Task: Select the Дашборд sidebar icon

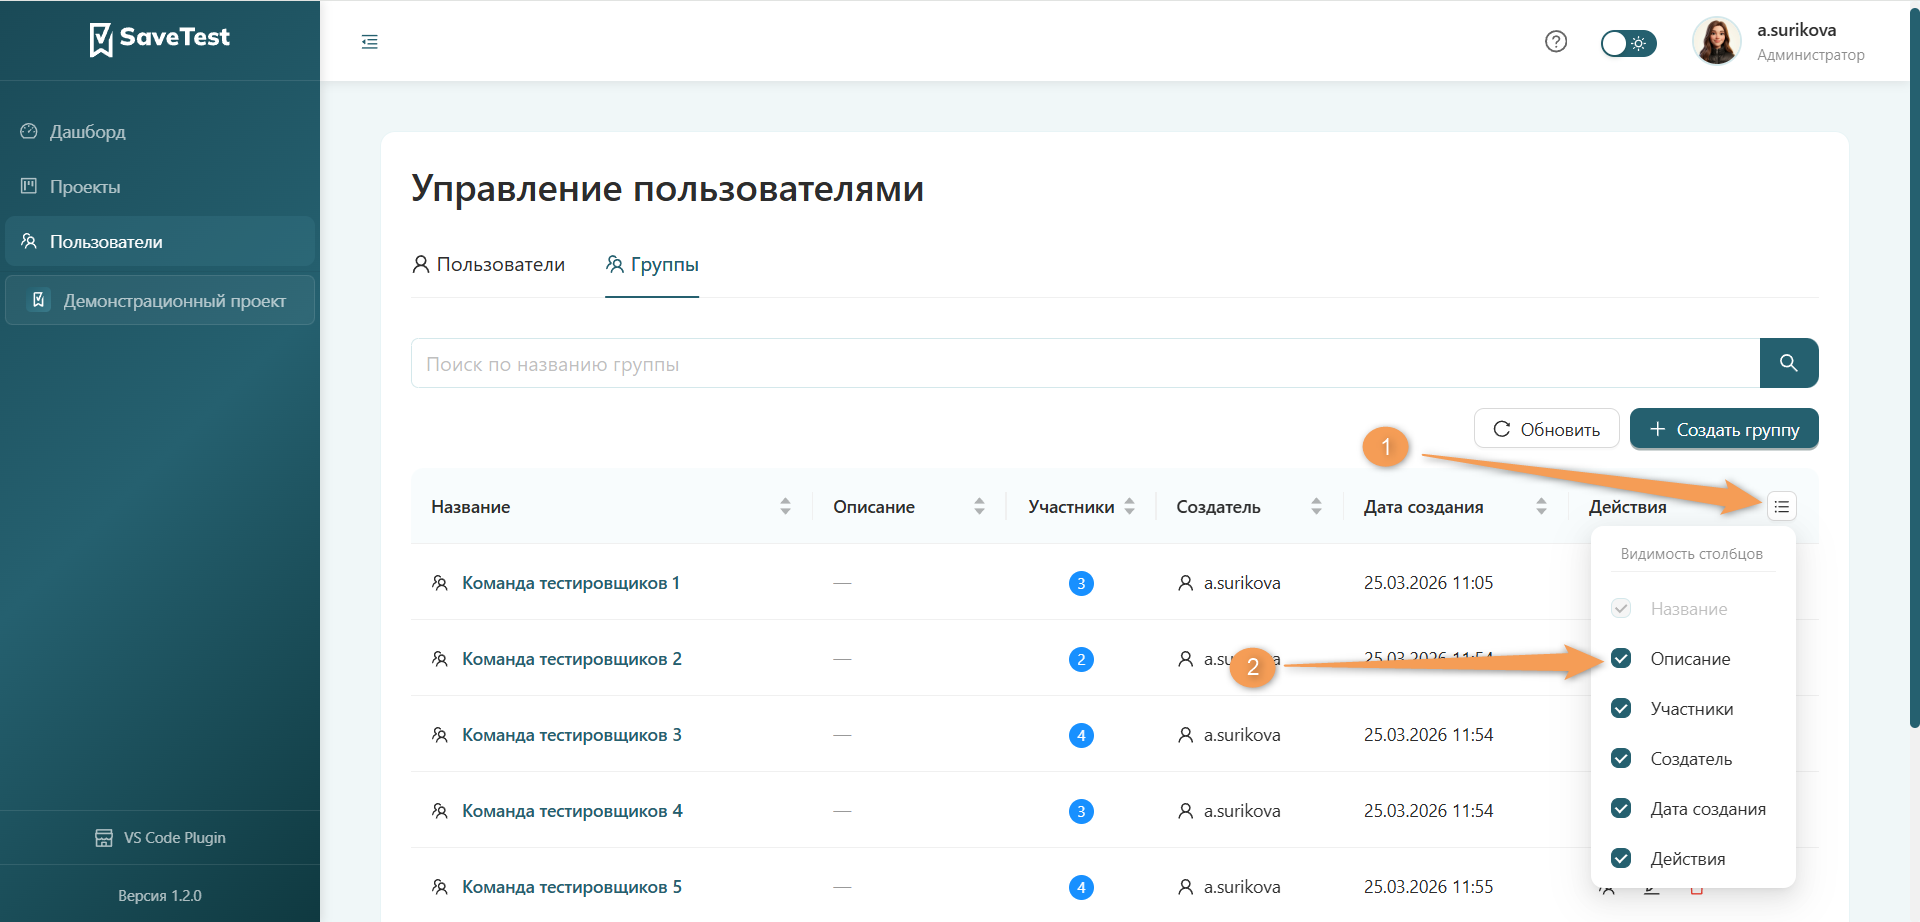Action: coord(27,131)
